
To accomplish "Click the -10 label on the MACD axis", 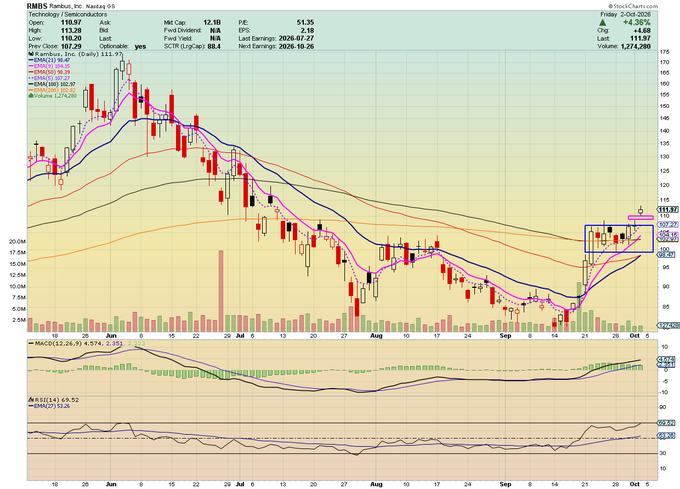I will [x=664, y=392].
